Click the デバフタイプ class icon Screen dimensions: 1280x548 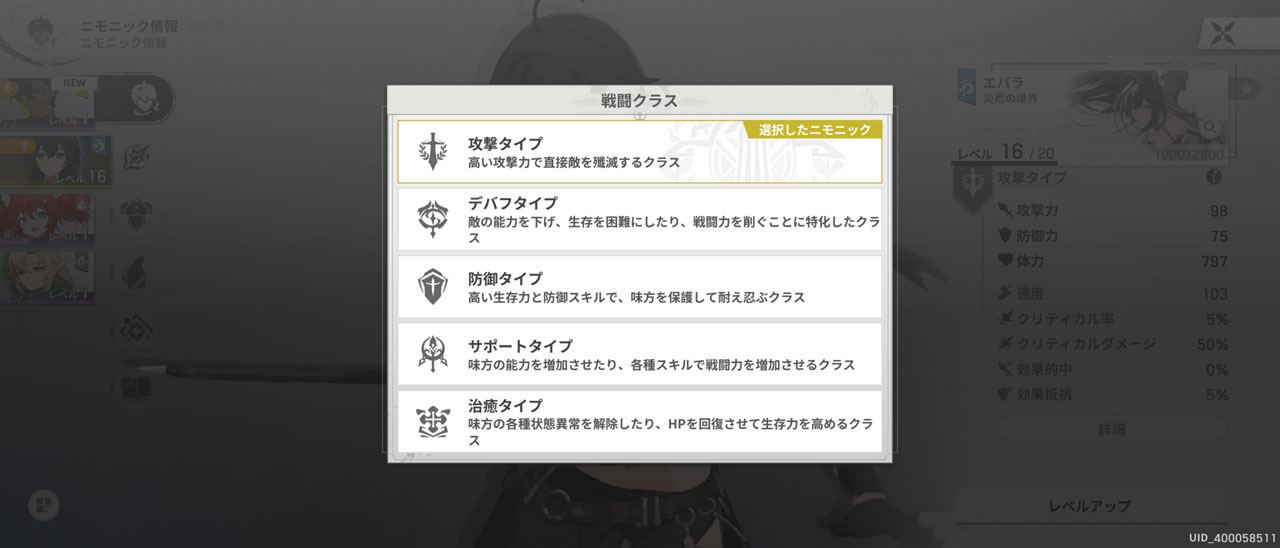(x=433, y=219)
